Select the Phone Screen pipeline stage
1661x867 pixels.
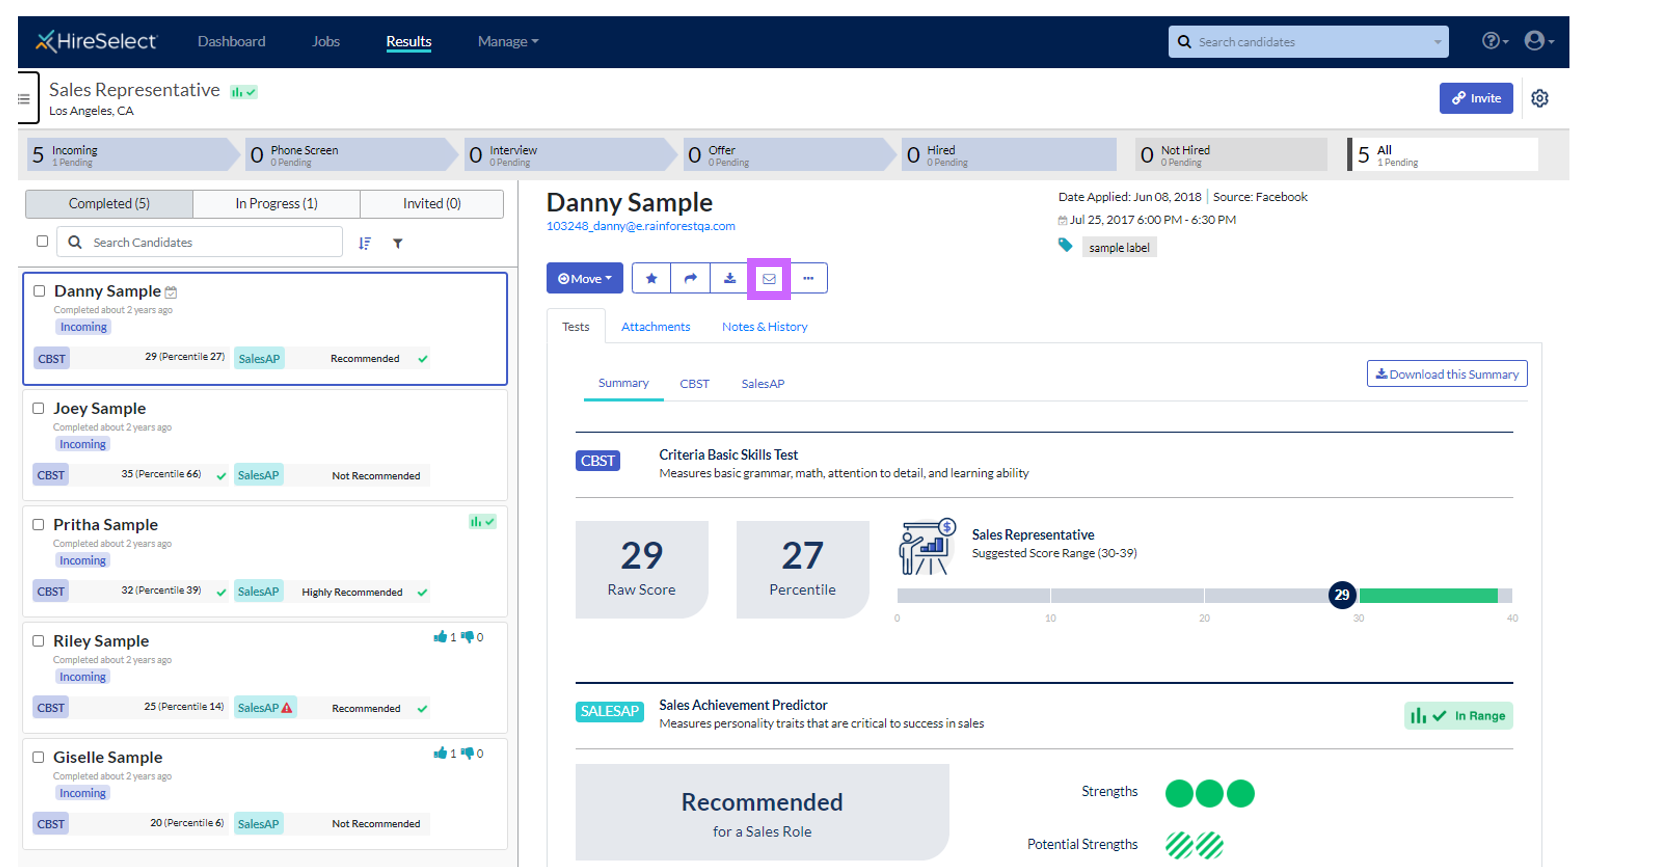pos(351,155)
